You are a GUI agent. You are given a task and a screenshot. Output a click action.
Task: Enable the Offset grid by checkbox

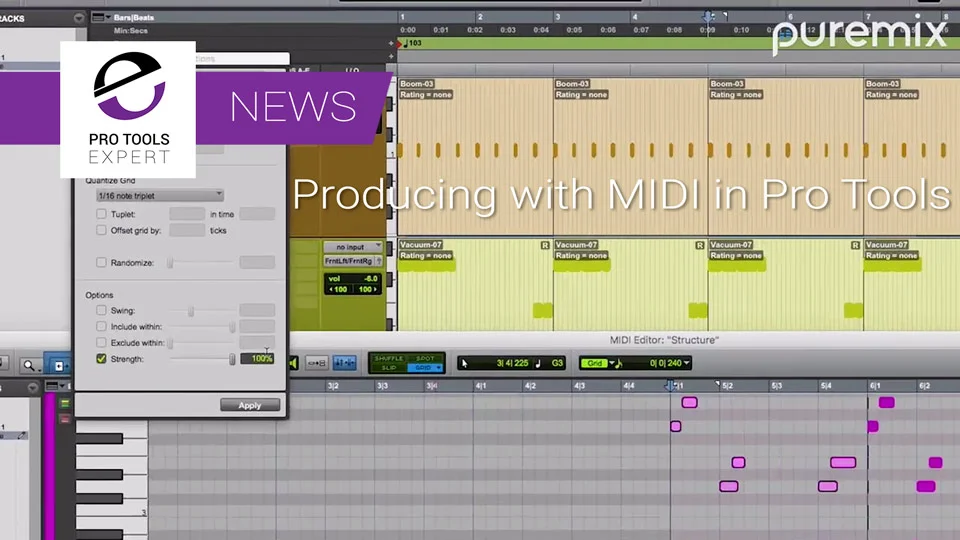pyautogui.click(x=101, y=230)
